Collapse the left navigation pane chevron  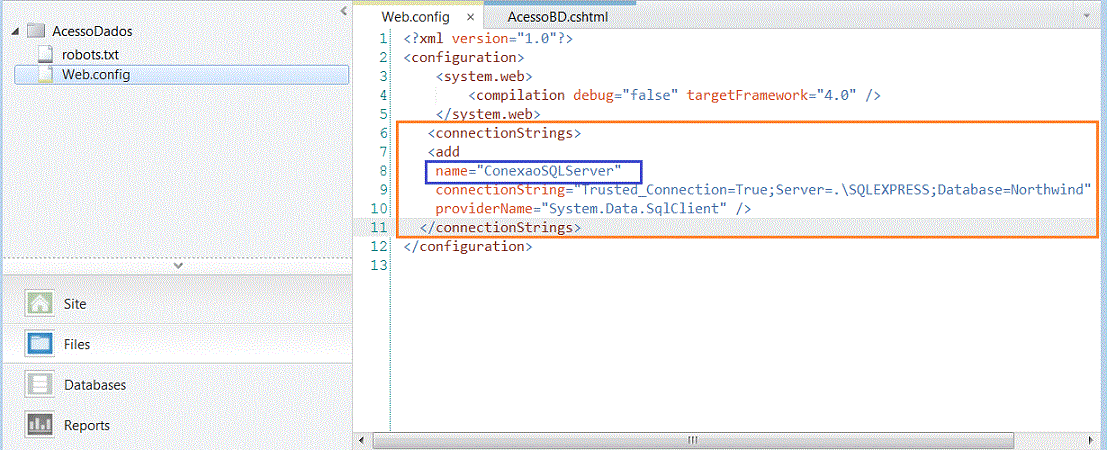tap(343, 11)
